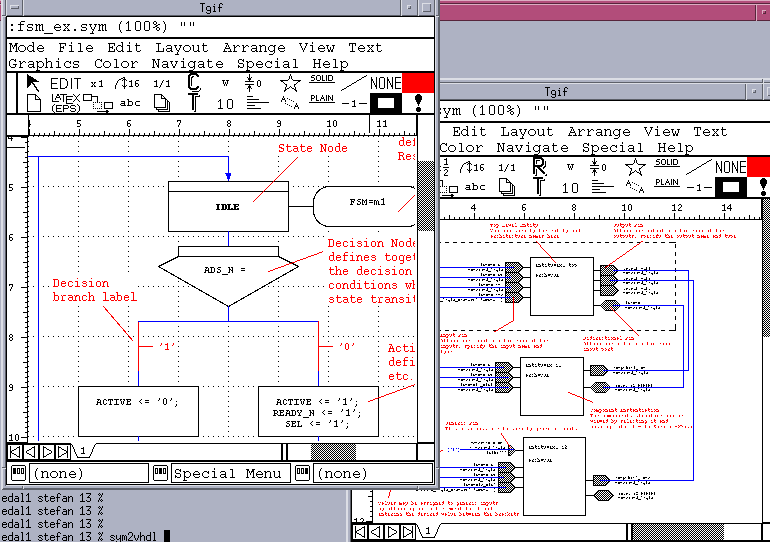Select page tab 1 in front window

coord(82,451)
